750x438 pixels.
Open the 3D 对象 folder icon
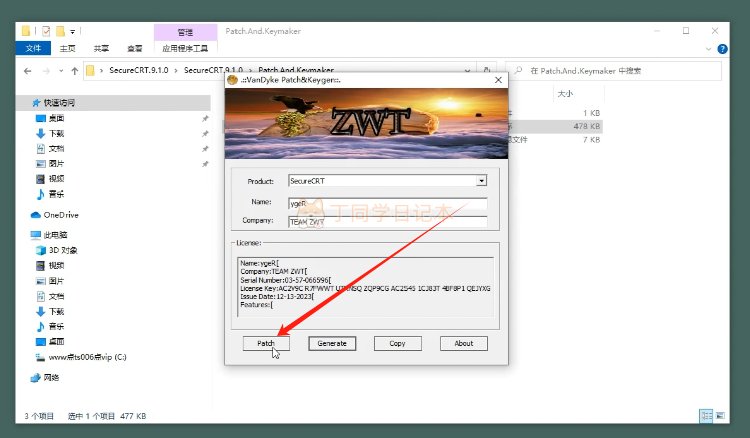[40, 250]
